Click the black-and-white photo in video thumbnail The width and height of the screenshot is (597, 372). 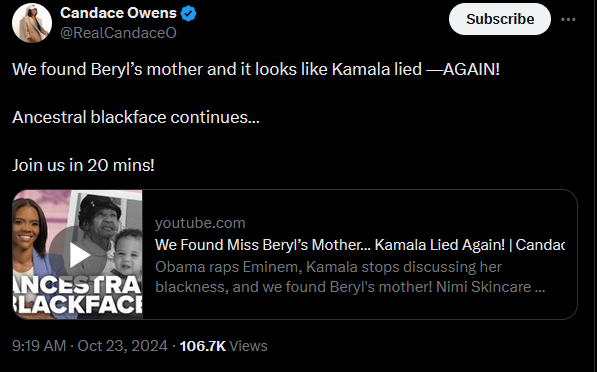[x=107, y=236]
